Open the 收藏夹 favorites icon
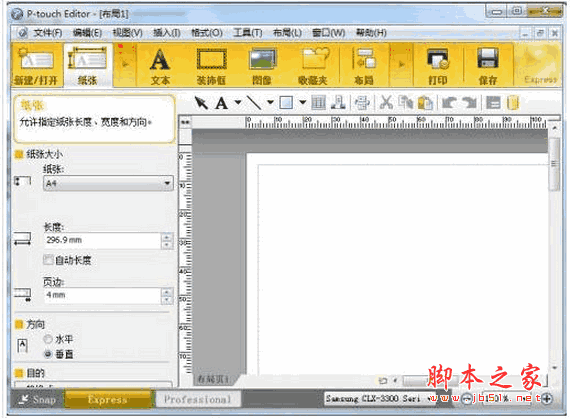 coord(313,65)
